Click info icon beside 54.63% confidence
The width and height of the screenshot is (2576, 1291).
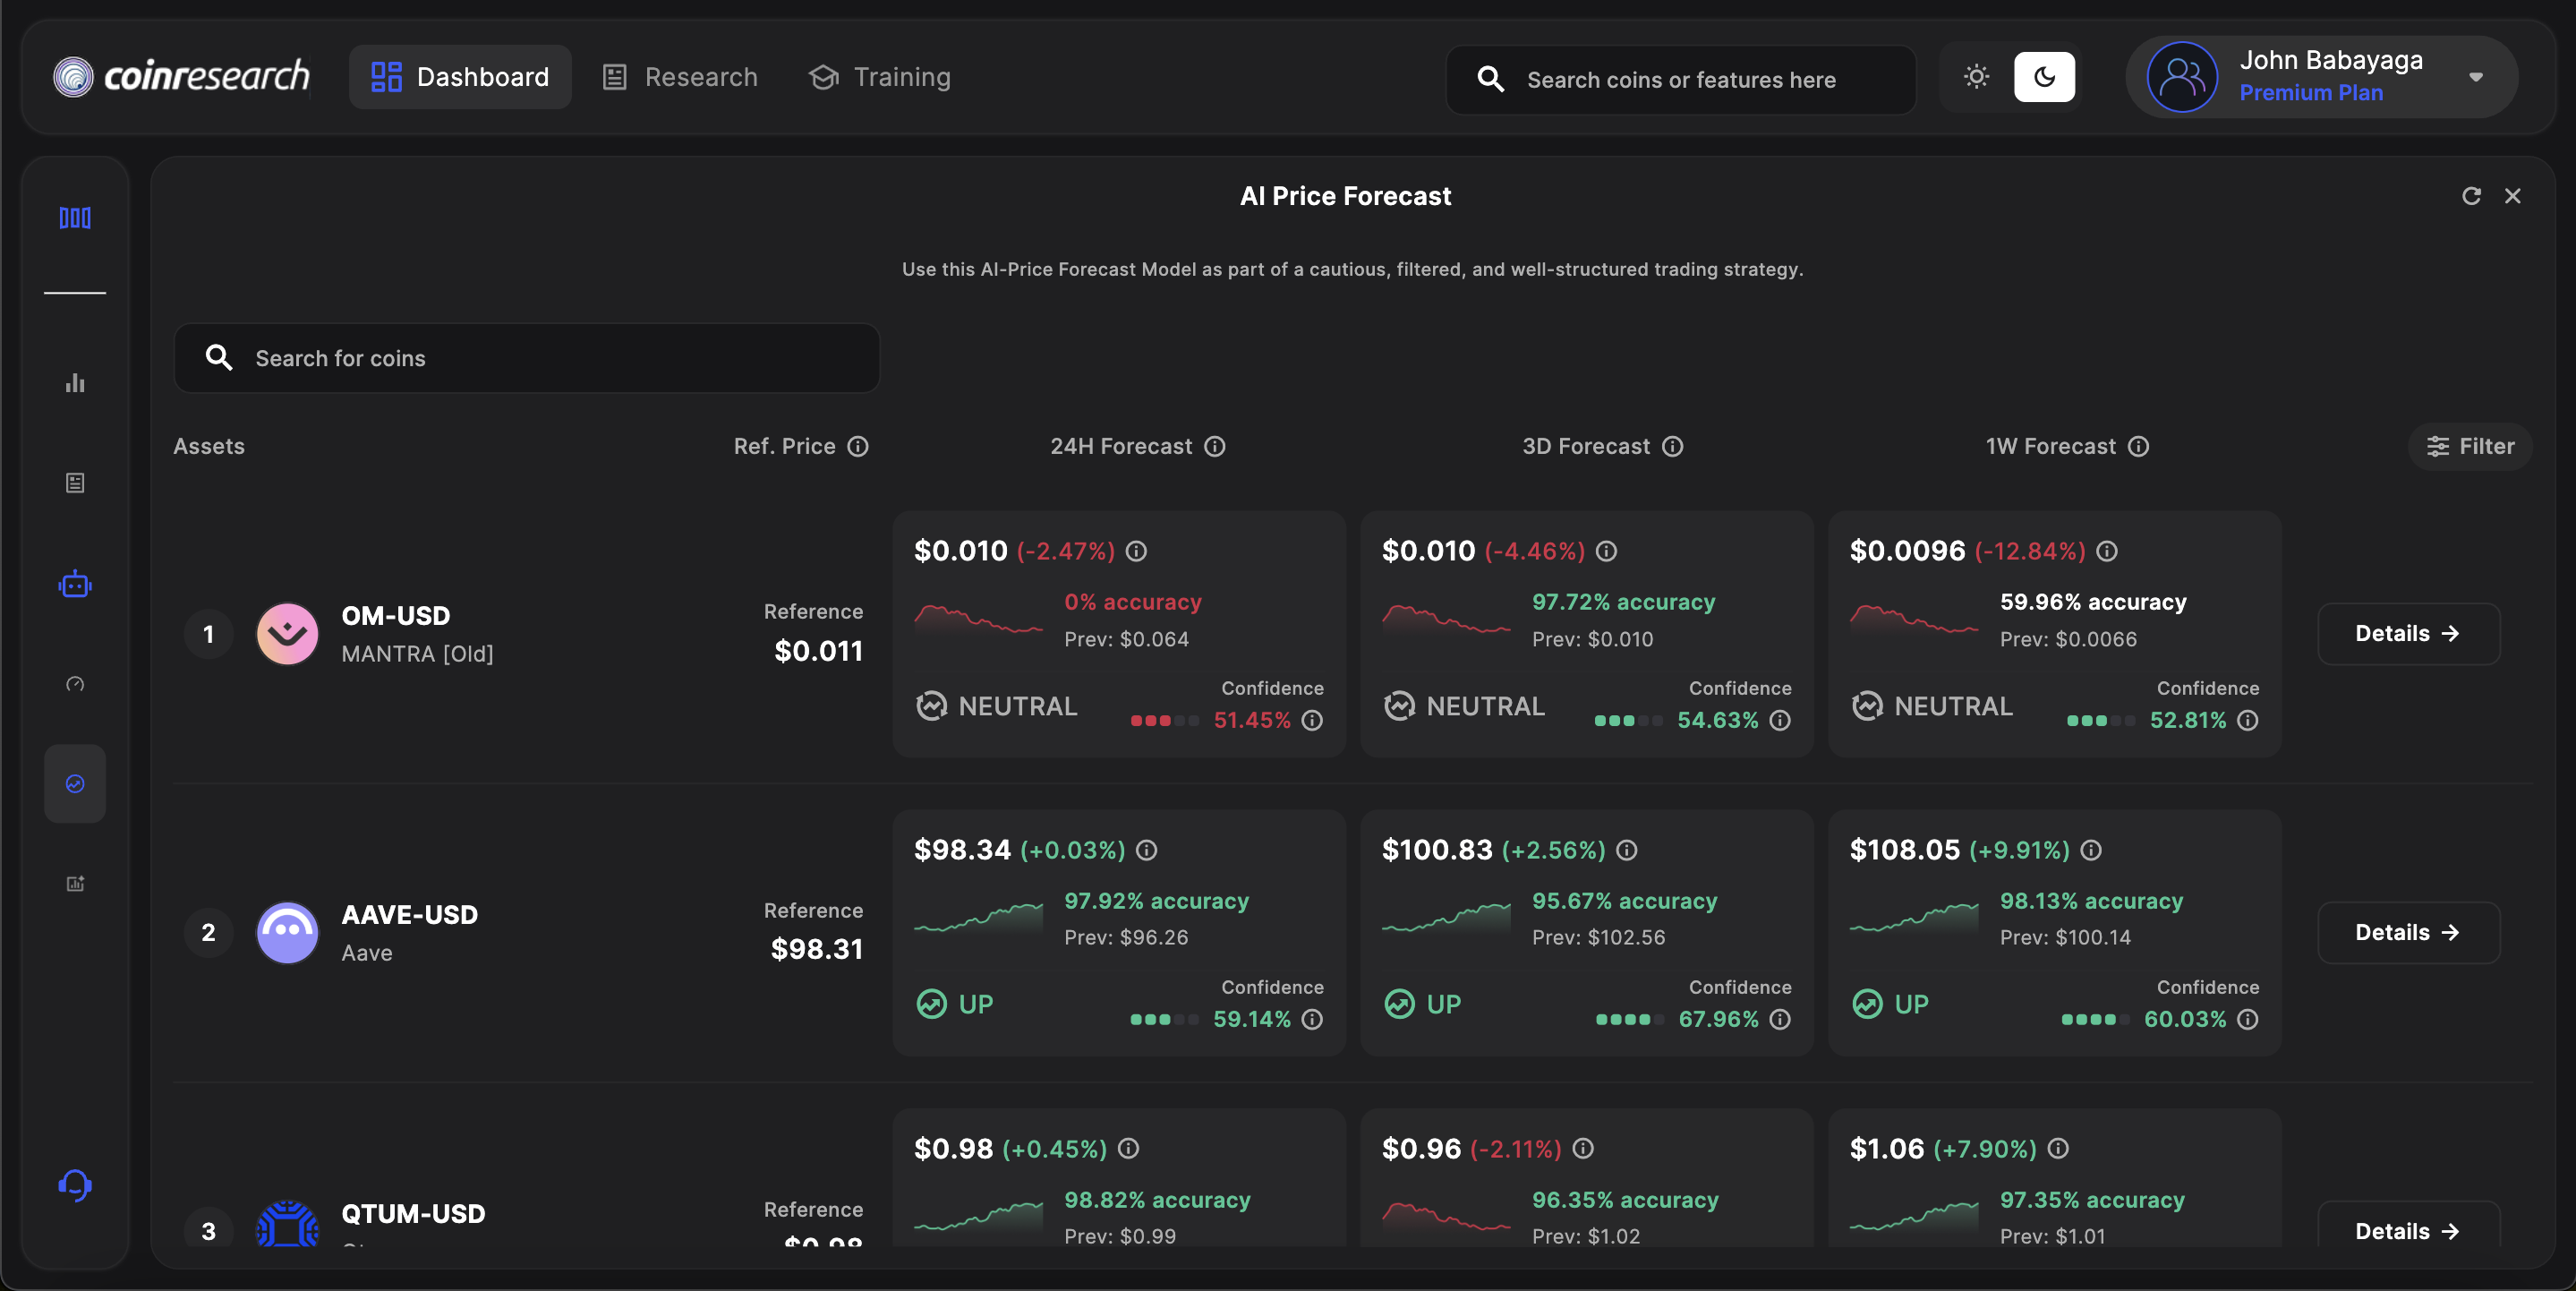click(x=1780, y=720)
